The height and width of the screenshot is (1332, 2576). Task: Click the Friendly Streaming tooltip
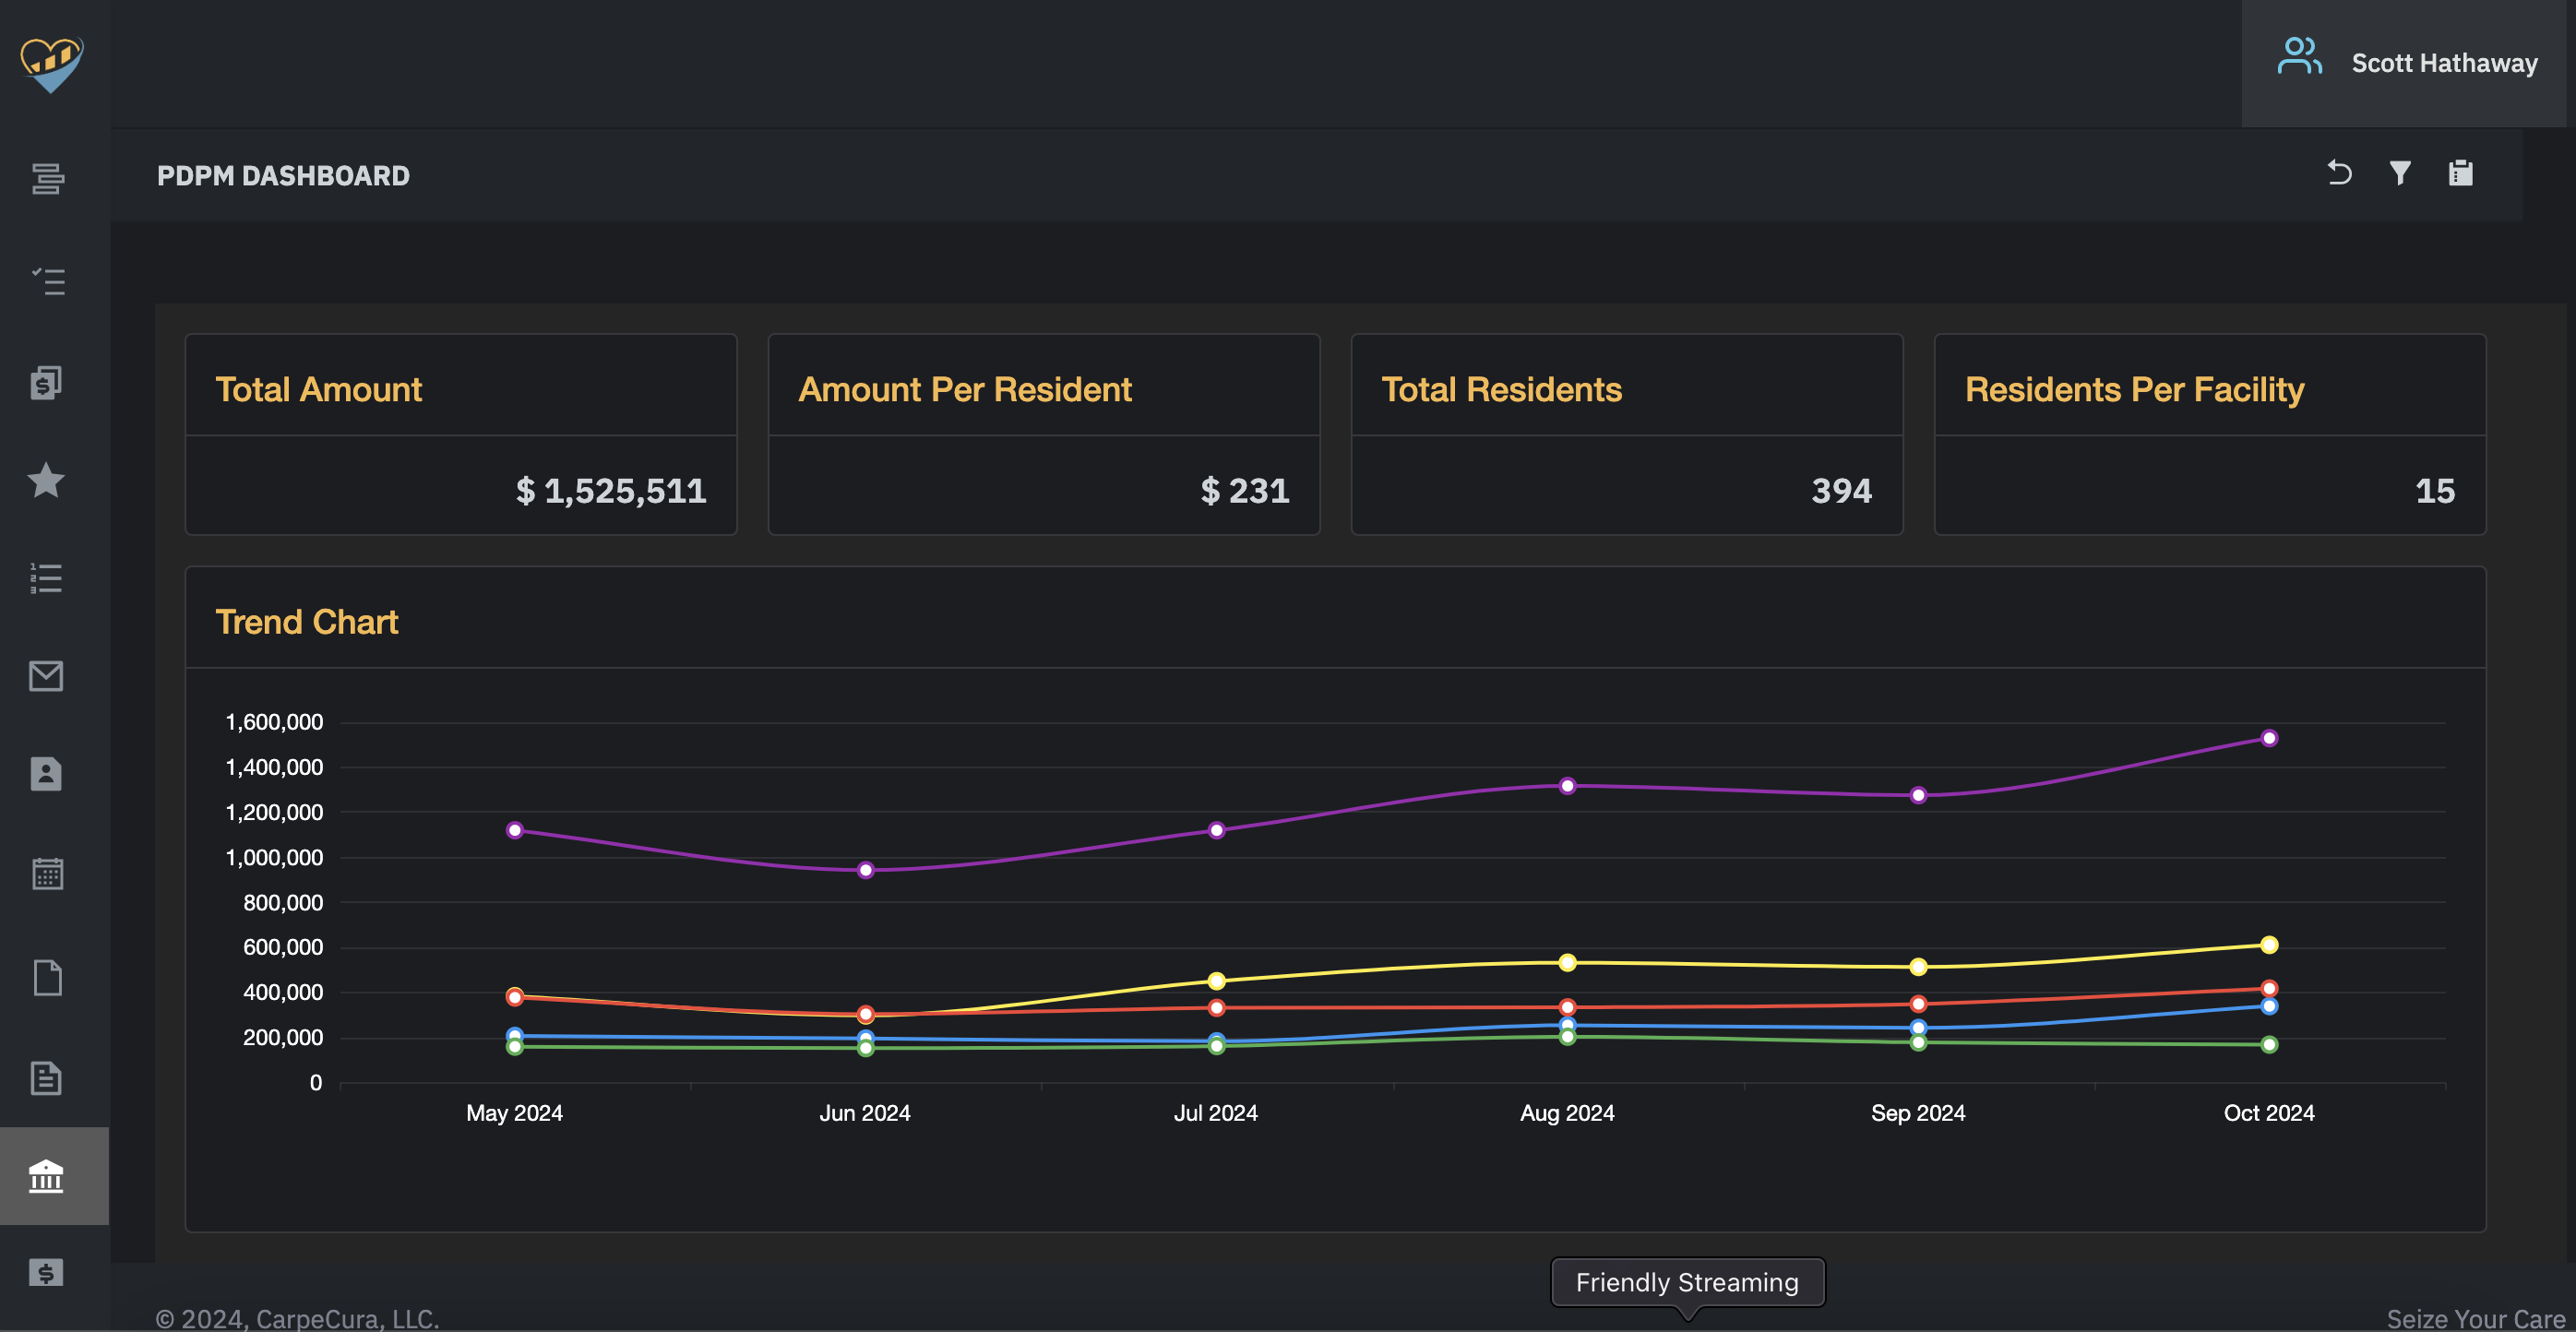click(1687, 1282)
